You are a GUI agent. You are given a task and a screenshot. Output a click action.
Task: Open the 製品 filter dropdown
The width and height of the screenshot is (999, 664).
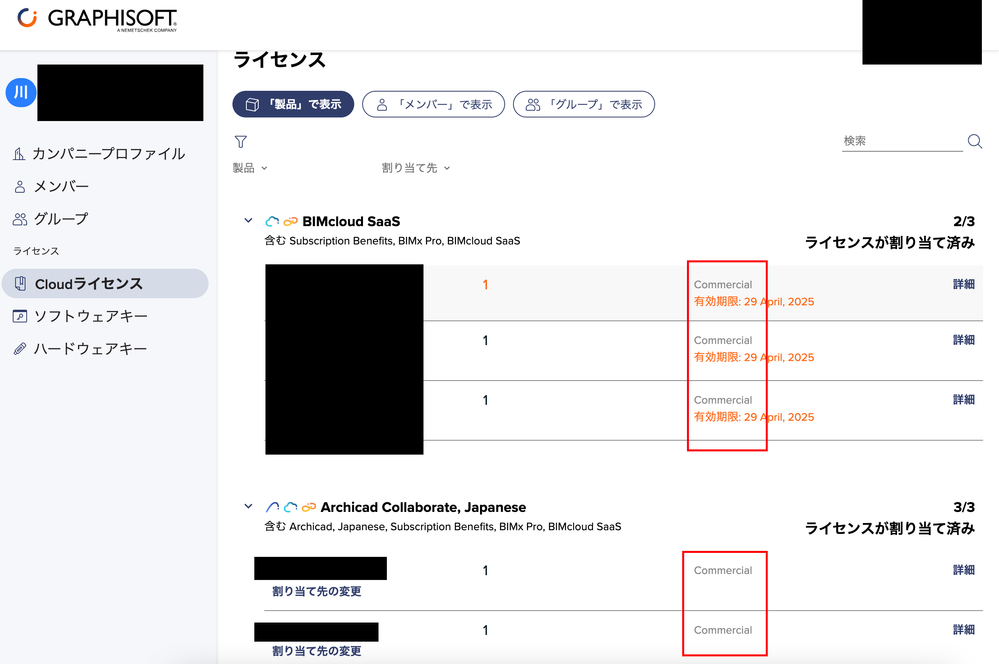tap(250, 168)
